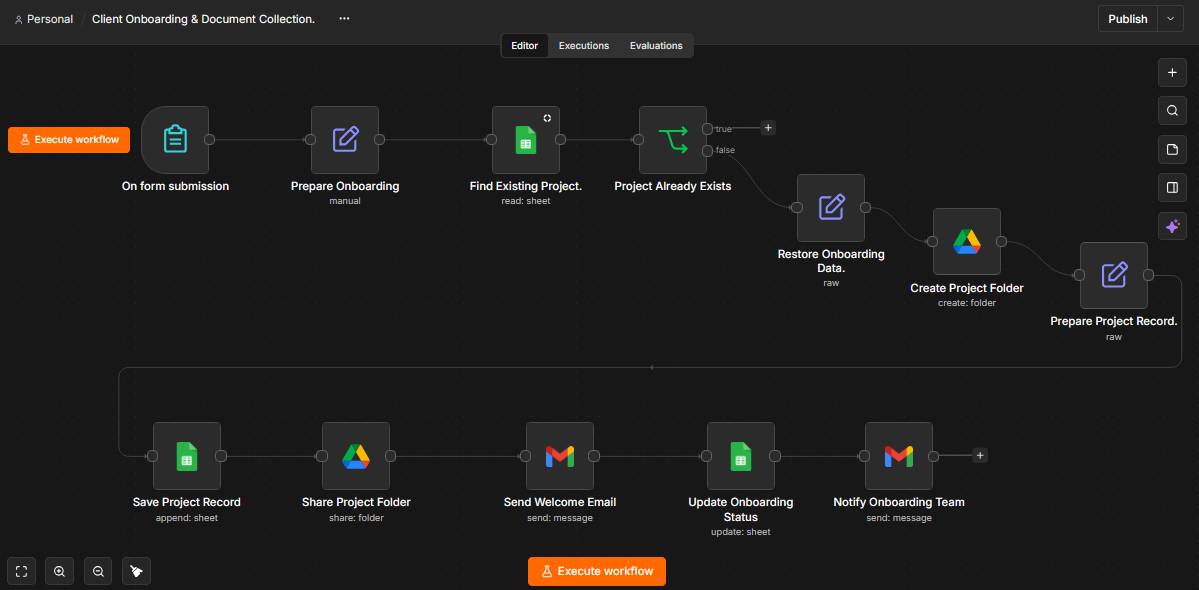Add a sticky note to canvas
1199x590 pixels.
(x=1171, y=149)
